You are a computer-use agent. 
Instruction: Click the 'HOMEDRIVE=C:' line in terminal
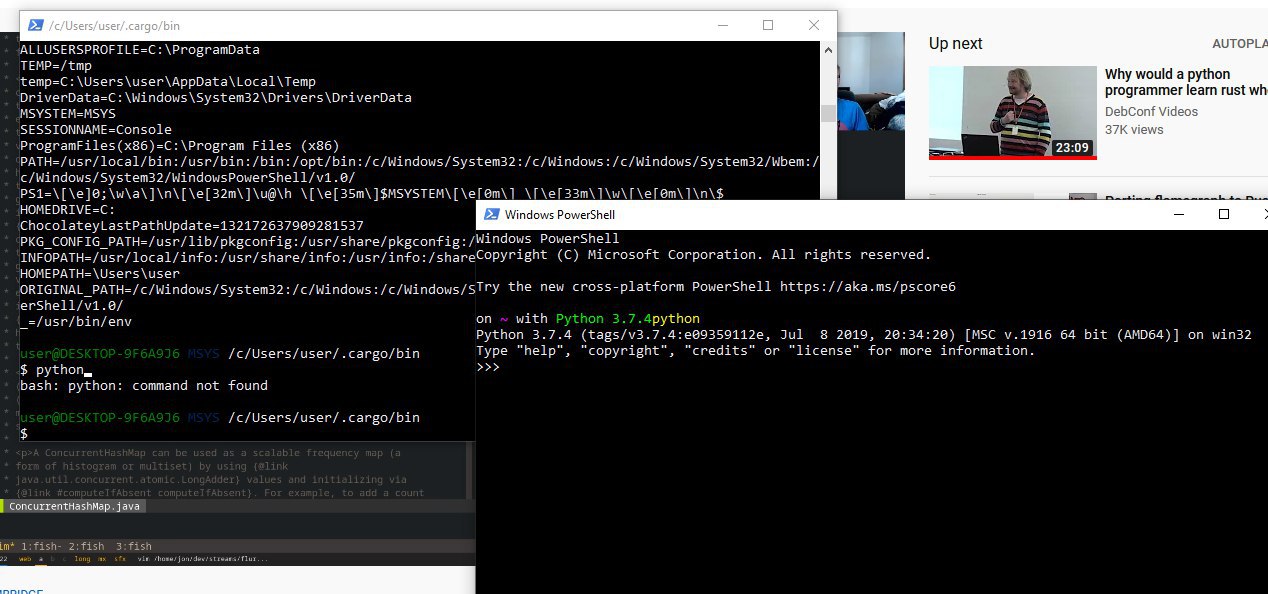68,209
